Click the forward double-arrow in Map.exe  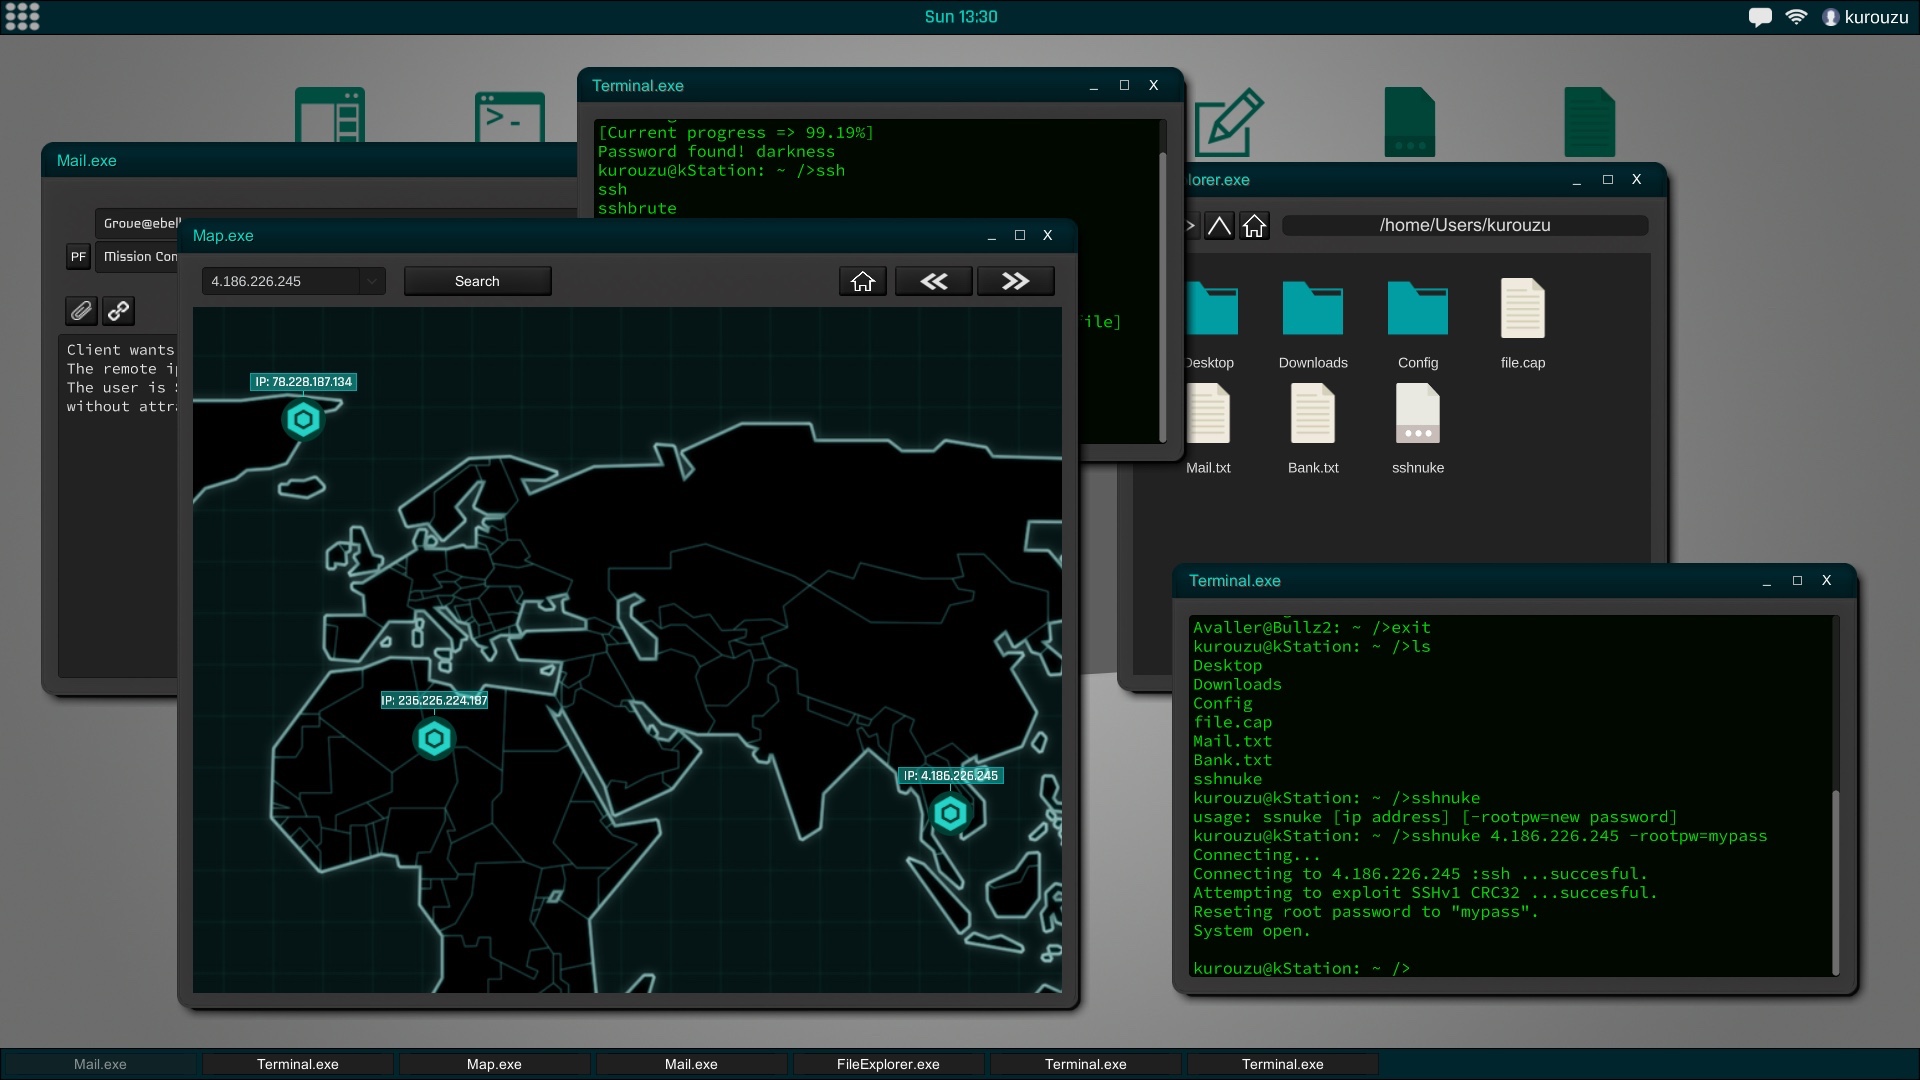click(1014, 280)
